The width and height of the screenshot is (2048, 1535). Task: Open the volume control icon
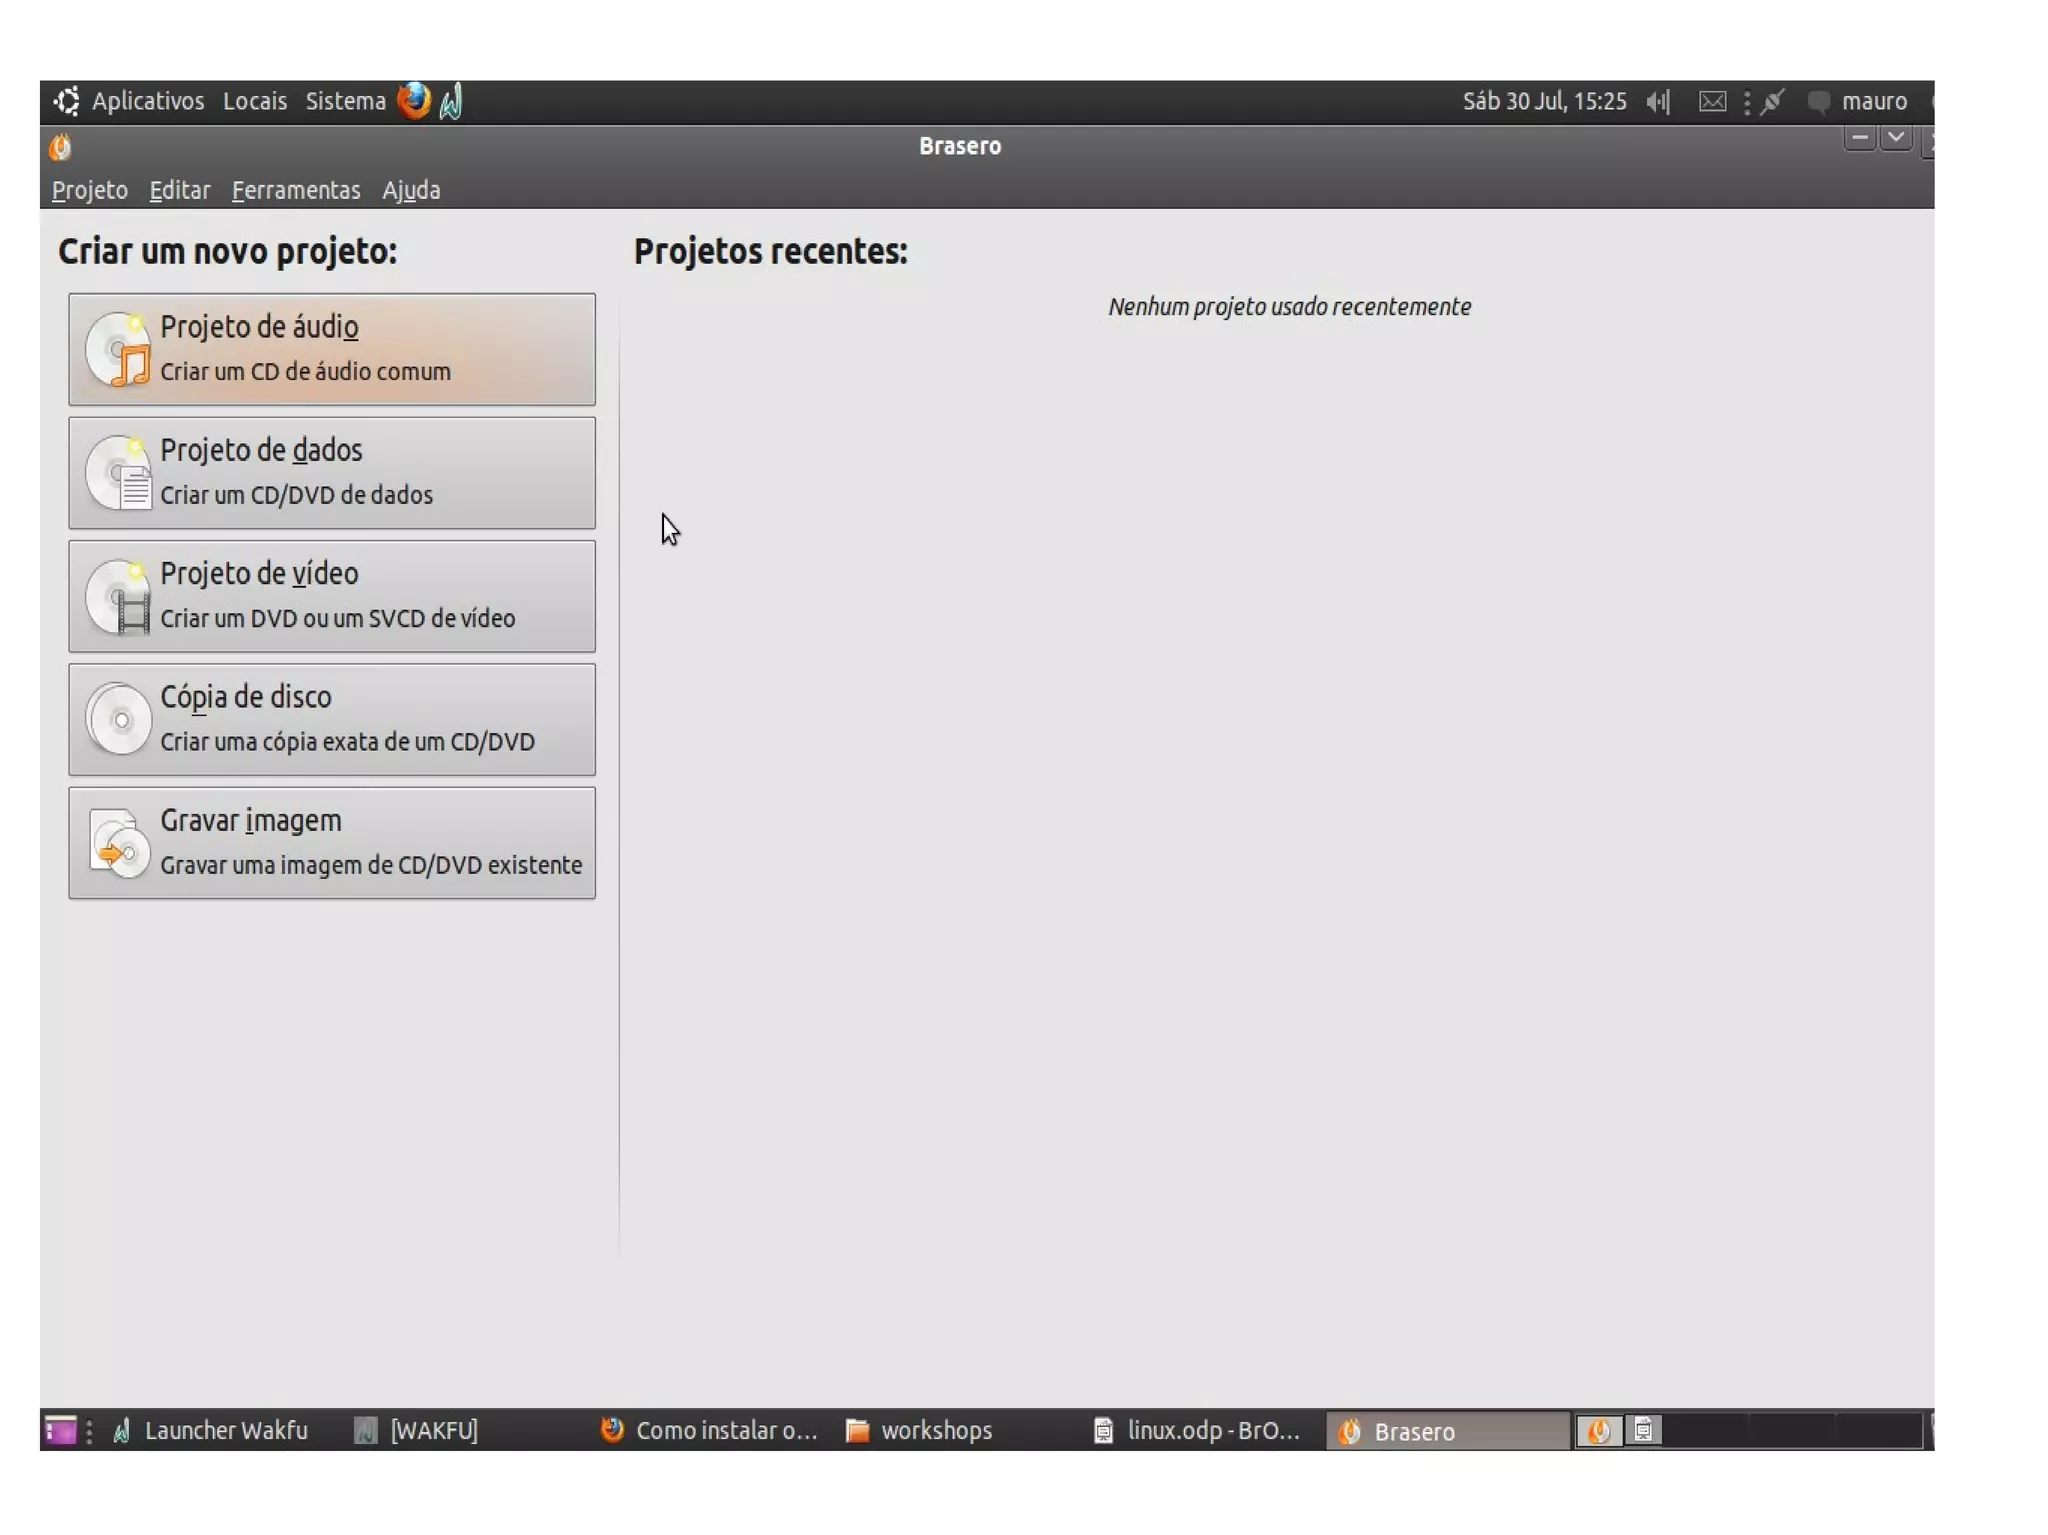(x=1659, y=101)
